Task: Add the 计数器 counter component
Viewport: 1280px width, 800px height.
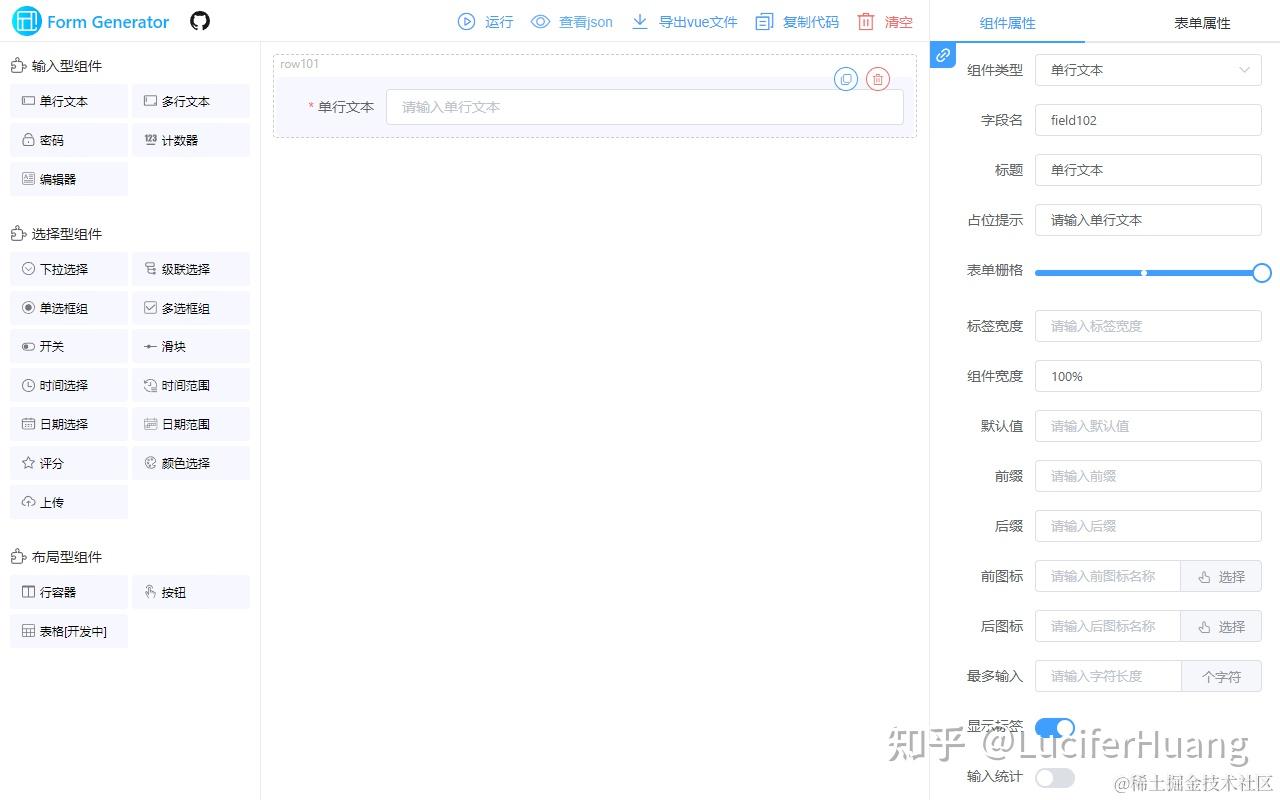Action: pyautogui.click(x=190, y=140)
